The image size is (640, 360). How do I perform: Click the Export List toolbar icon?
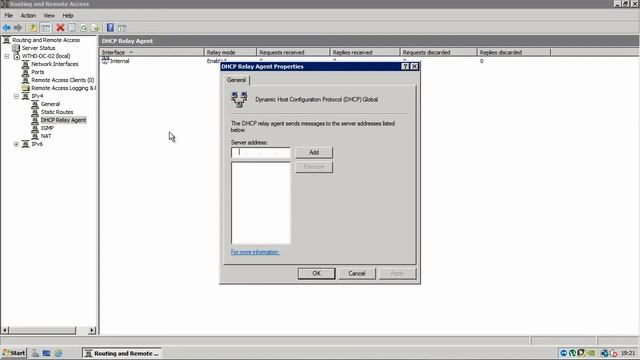point(95,28)
